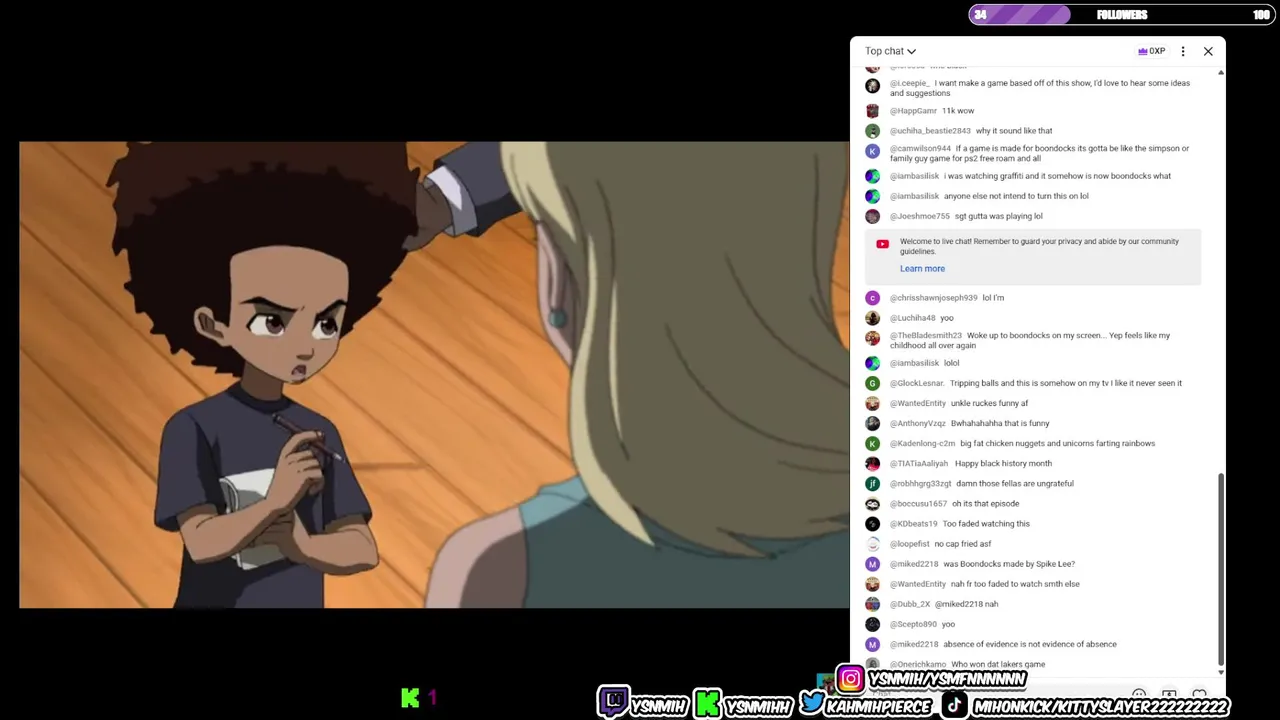
Task: Click username @AnthonyVzqz
Action: click(x=918, y=423)
